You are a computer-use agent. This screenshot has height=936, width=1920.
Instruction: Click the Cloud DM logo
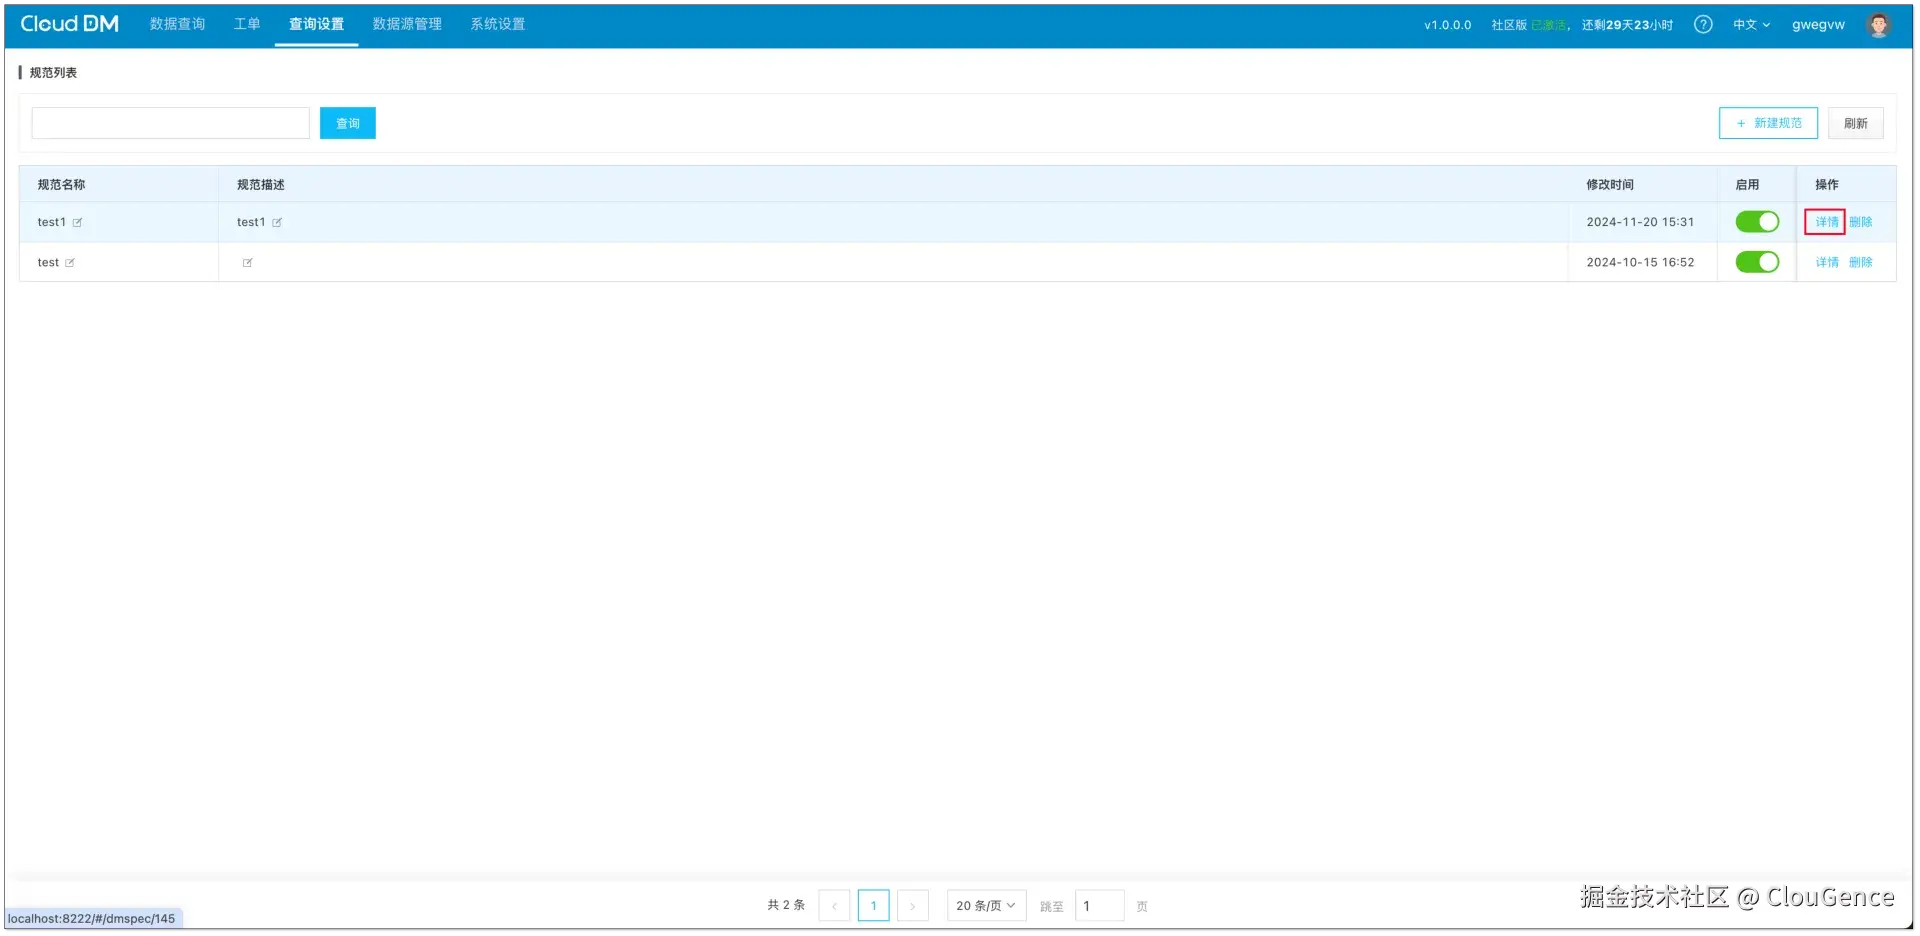pos(70,24)
